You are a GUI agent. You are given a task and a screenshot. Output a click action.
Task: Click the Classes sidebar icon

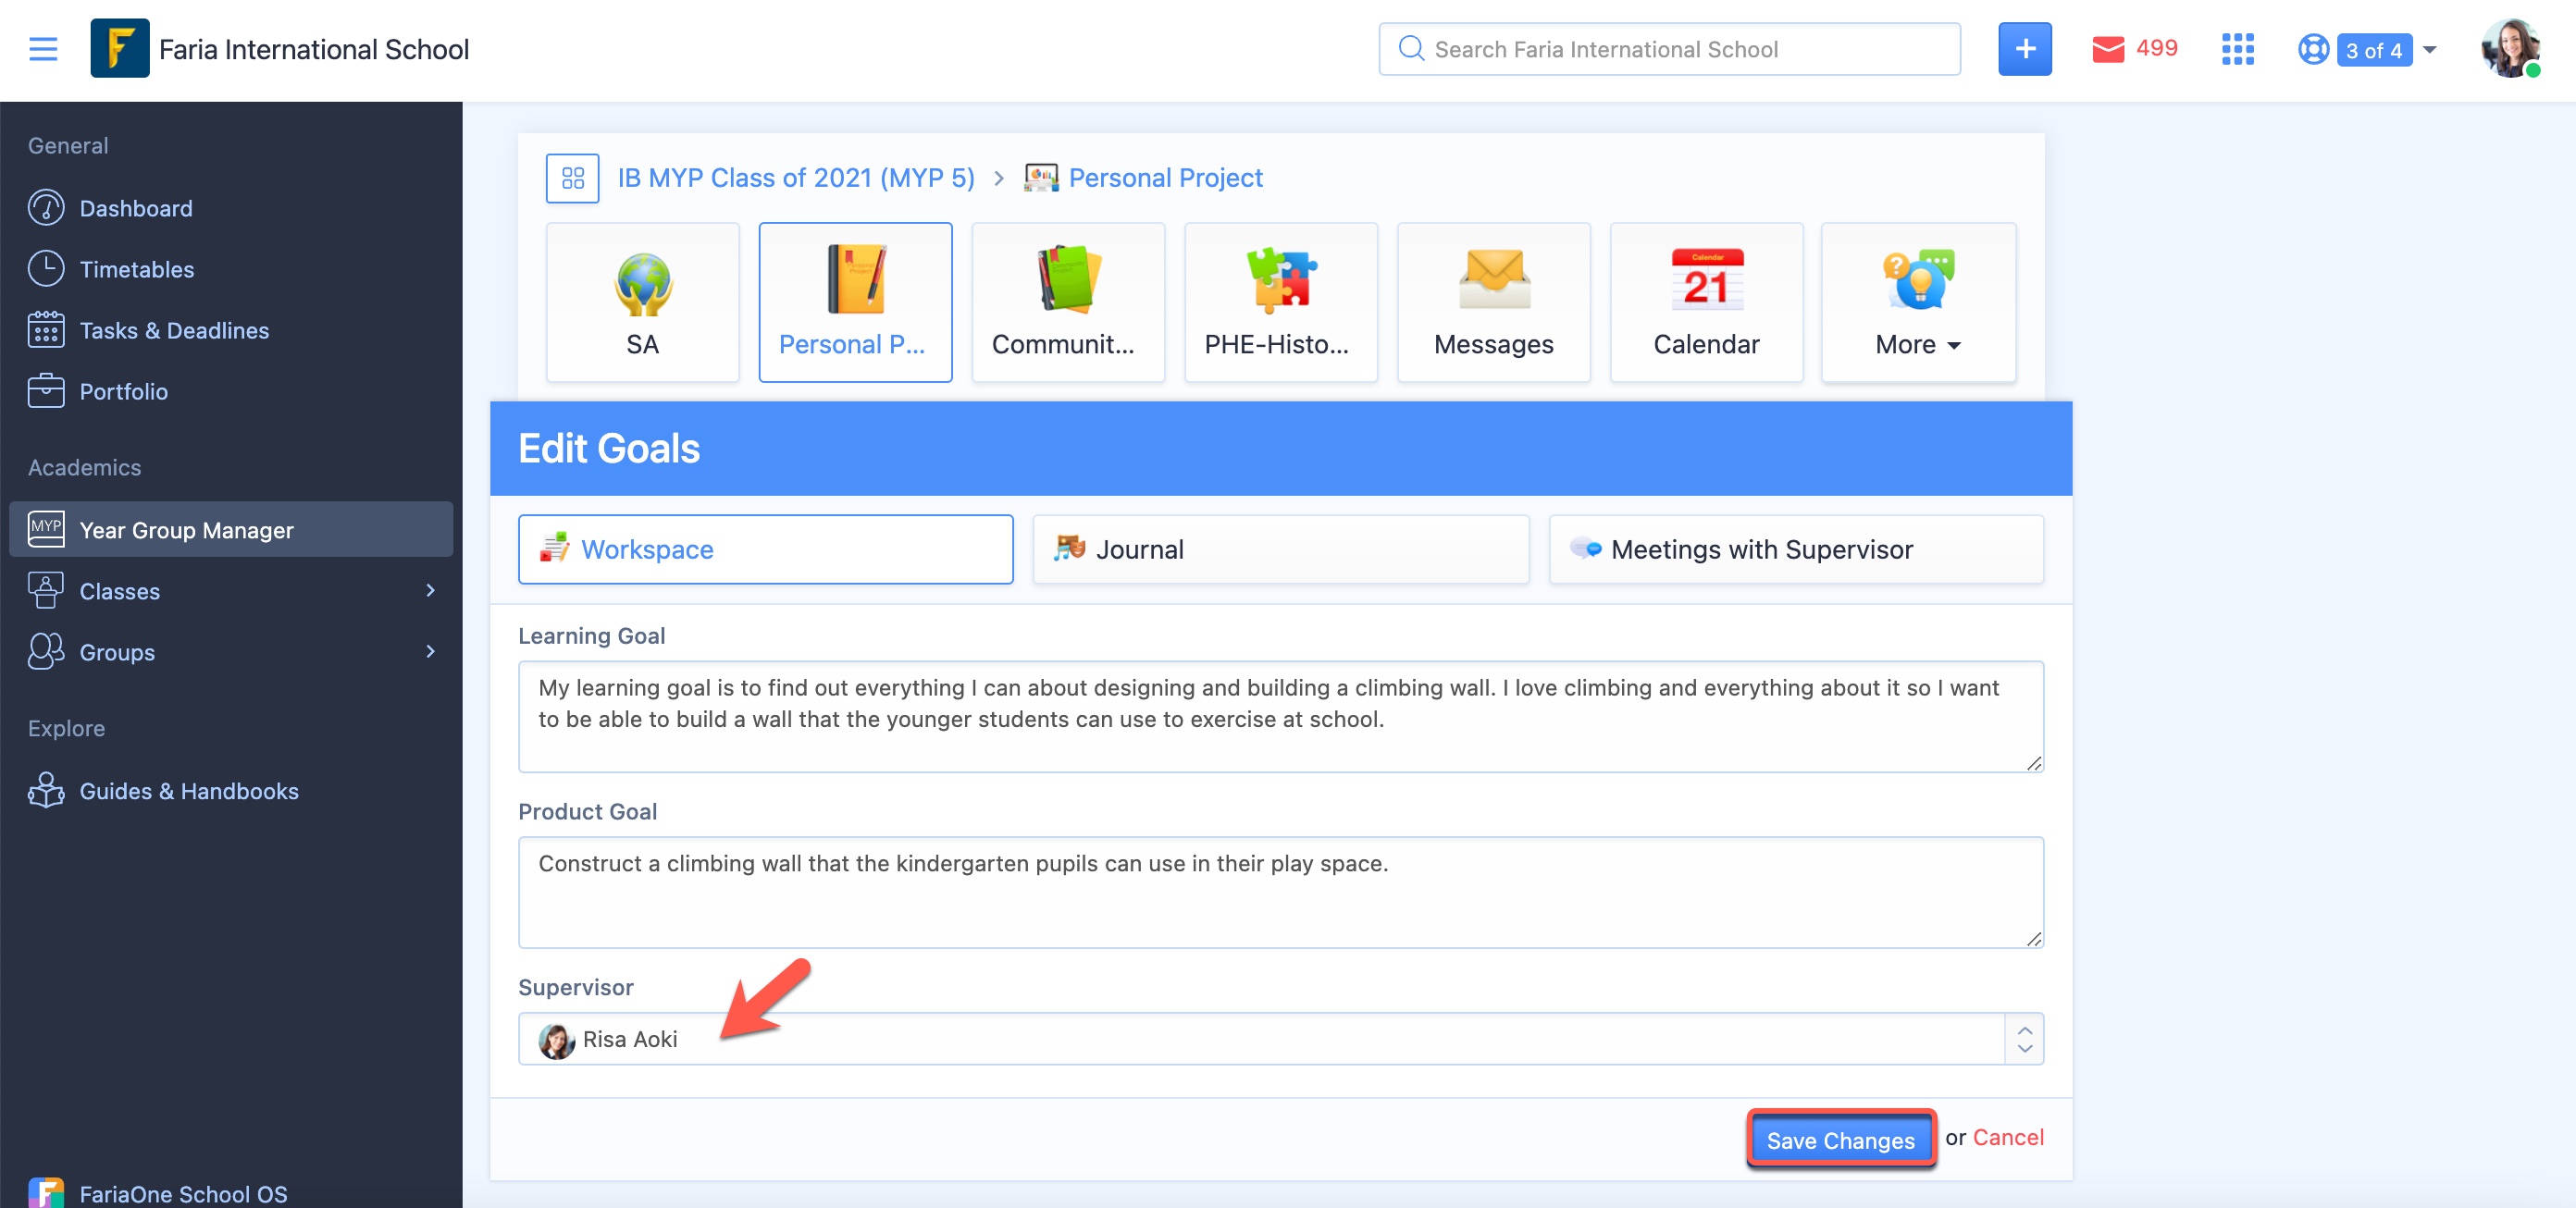pos(46,590)
